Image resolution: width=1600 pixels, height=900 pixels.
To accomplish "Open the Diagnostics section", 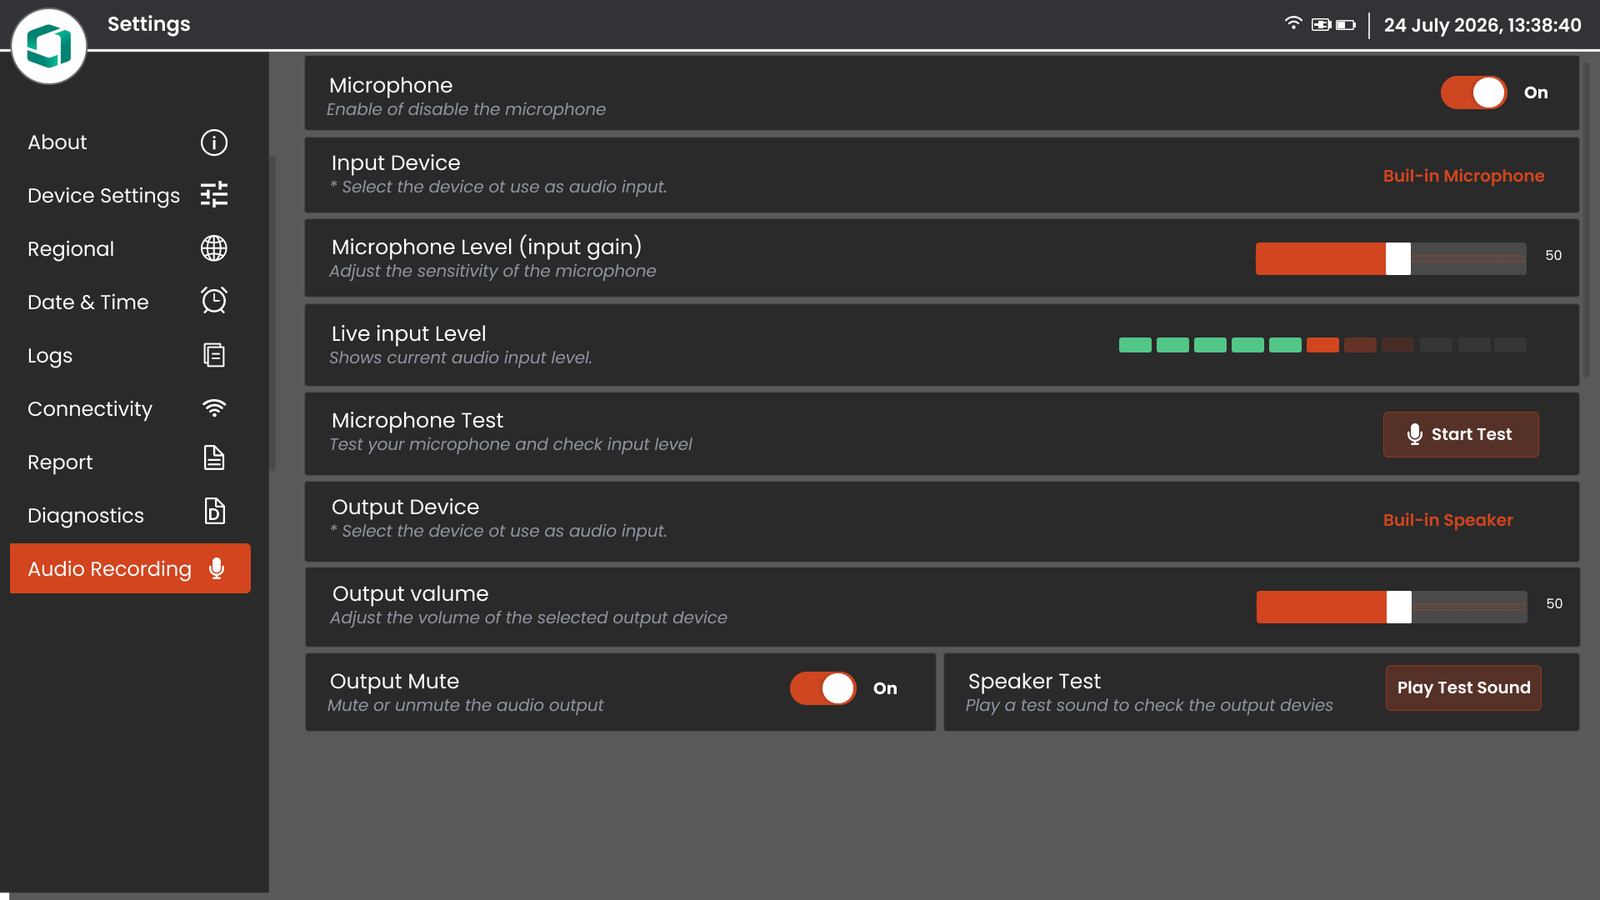I will click(x=128, y=515).
